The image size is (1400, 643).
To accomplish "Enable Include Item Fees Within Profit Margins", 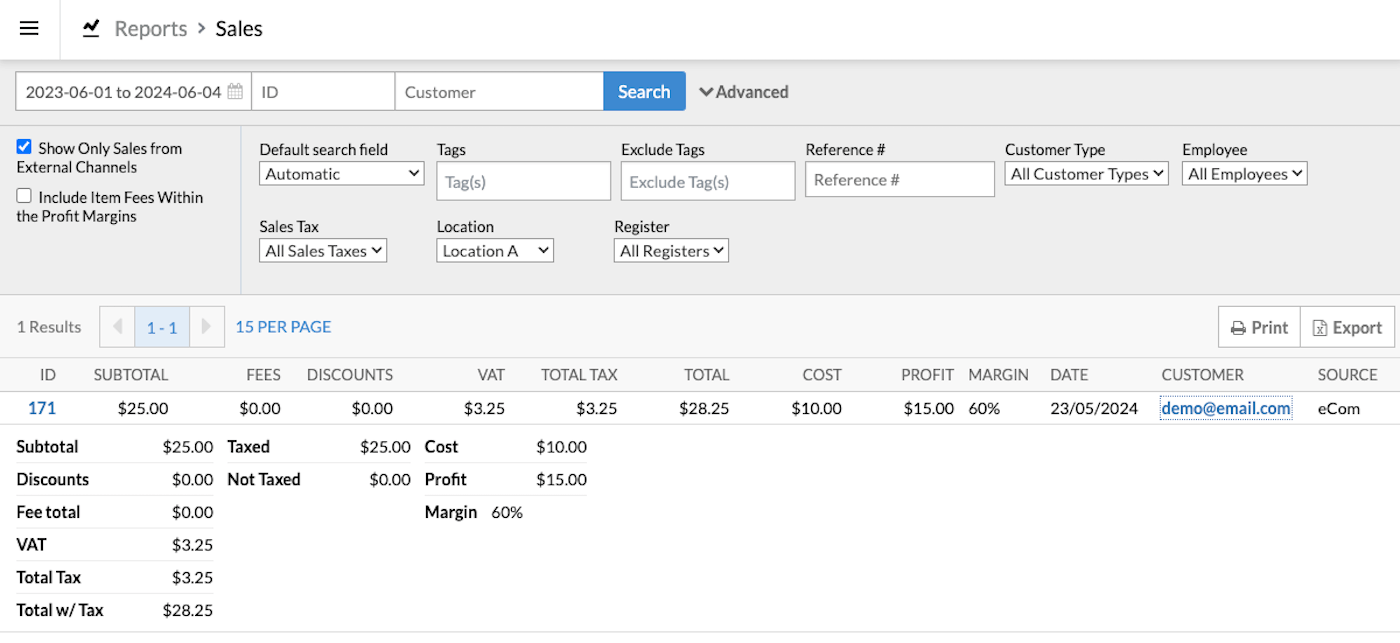I will (x=24, y=196).
